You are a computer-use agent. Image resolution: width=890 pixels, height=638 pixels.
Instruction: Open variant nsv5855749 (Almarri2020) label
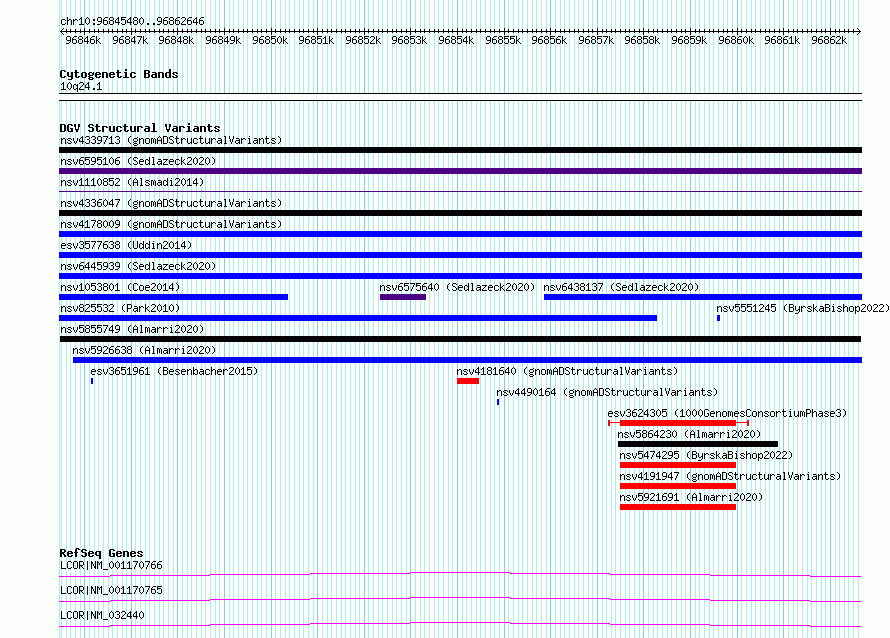coord(132,329)
